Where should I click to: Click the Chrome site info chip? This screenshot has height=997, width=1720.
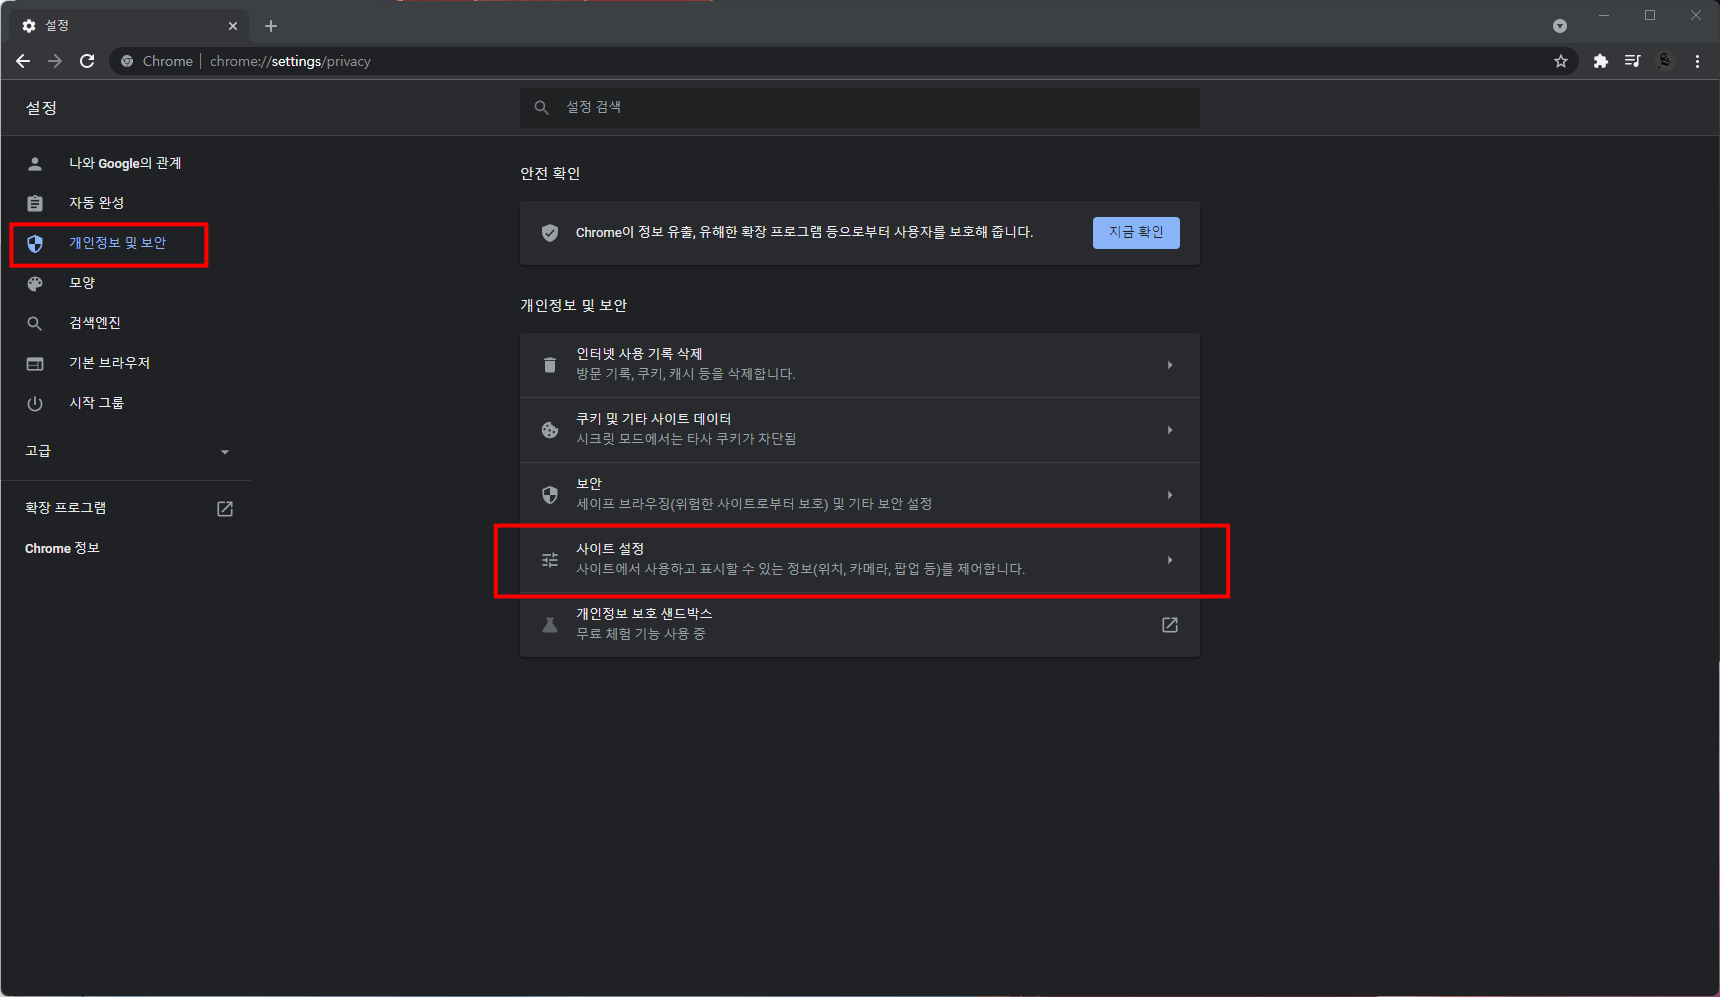[x=157, y=61]
